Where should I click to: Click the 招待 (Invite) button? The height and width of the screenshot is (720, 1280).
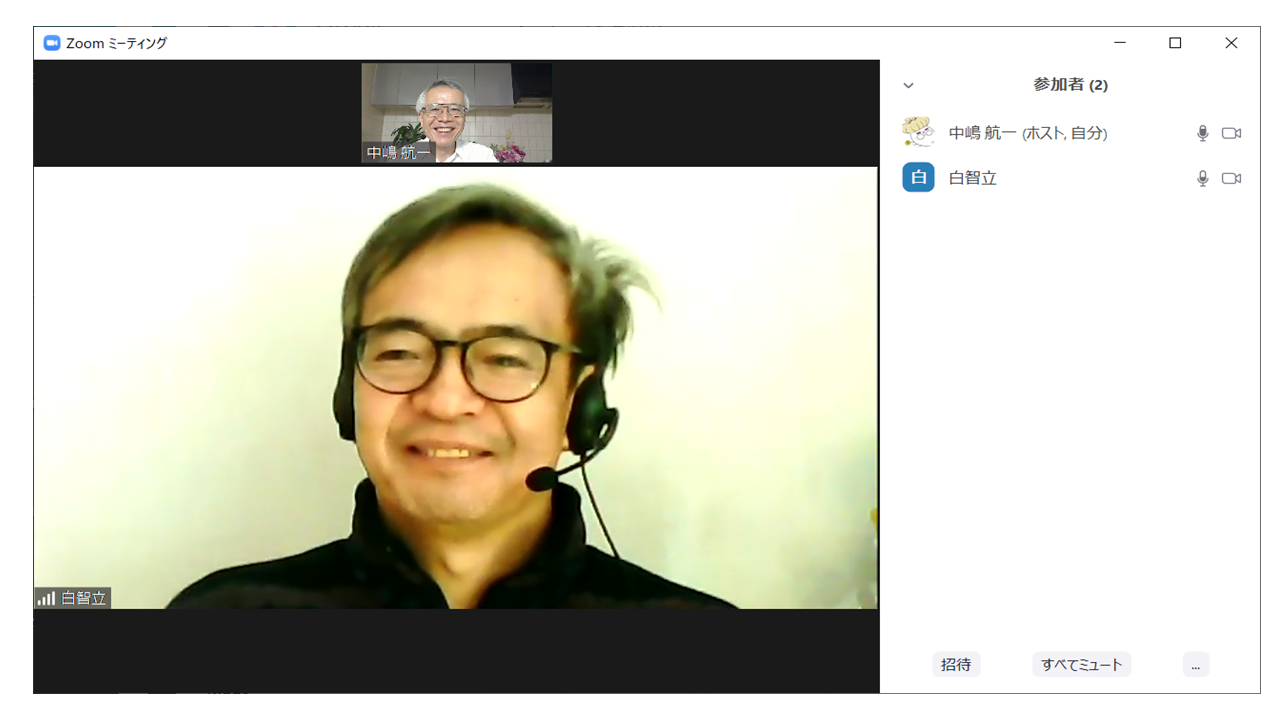point(956,664)
